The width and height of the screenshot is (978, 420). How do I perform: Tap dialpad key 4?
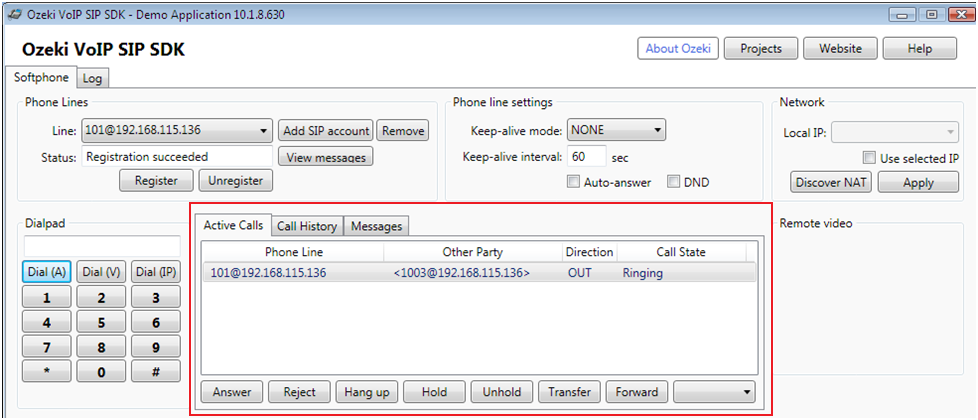47,322
